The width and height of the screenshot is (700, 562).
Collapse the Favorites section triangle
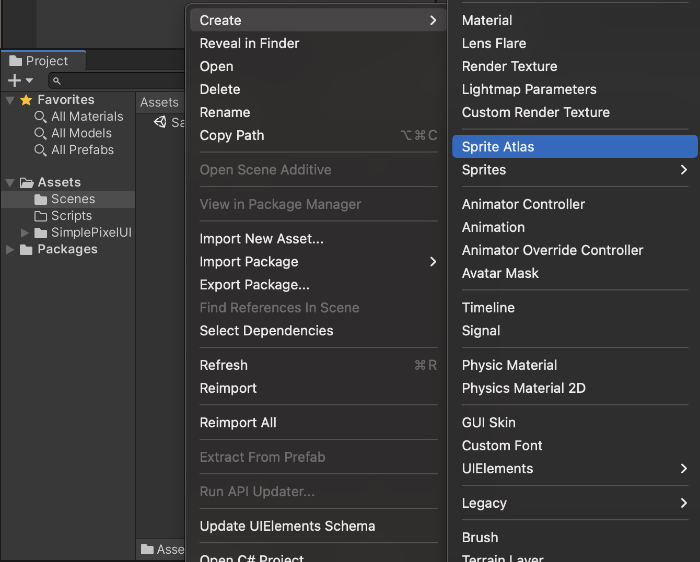point(10,100)
